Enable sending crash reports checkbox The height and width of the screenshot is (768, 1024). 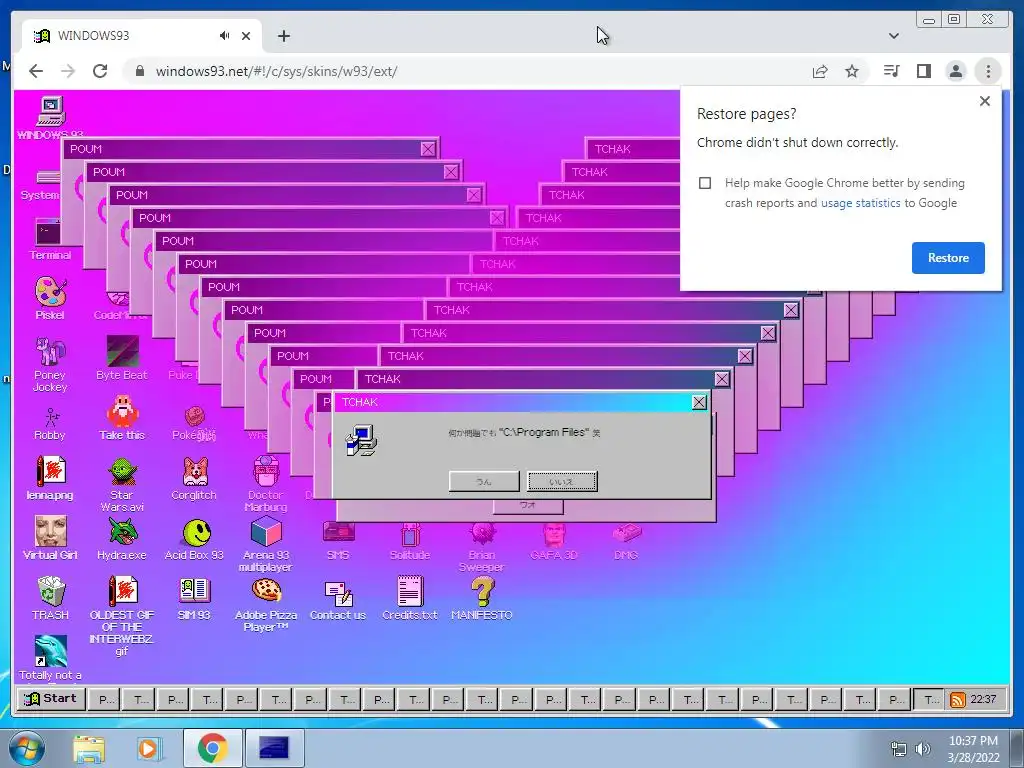point(705,183)
